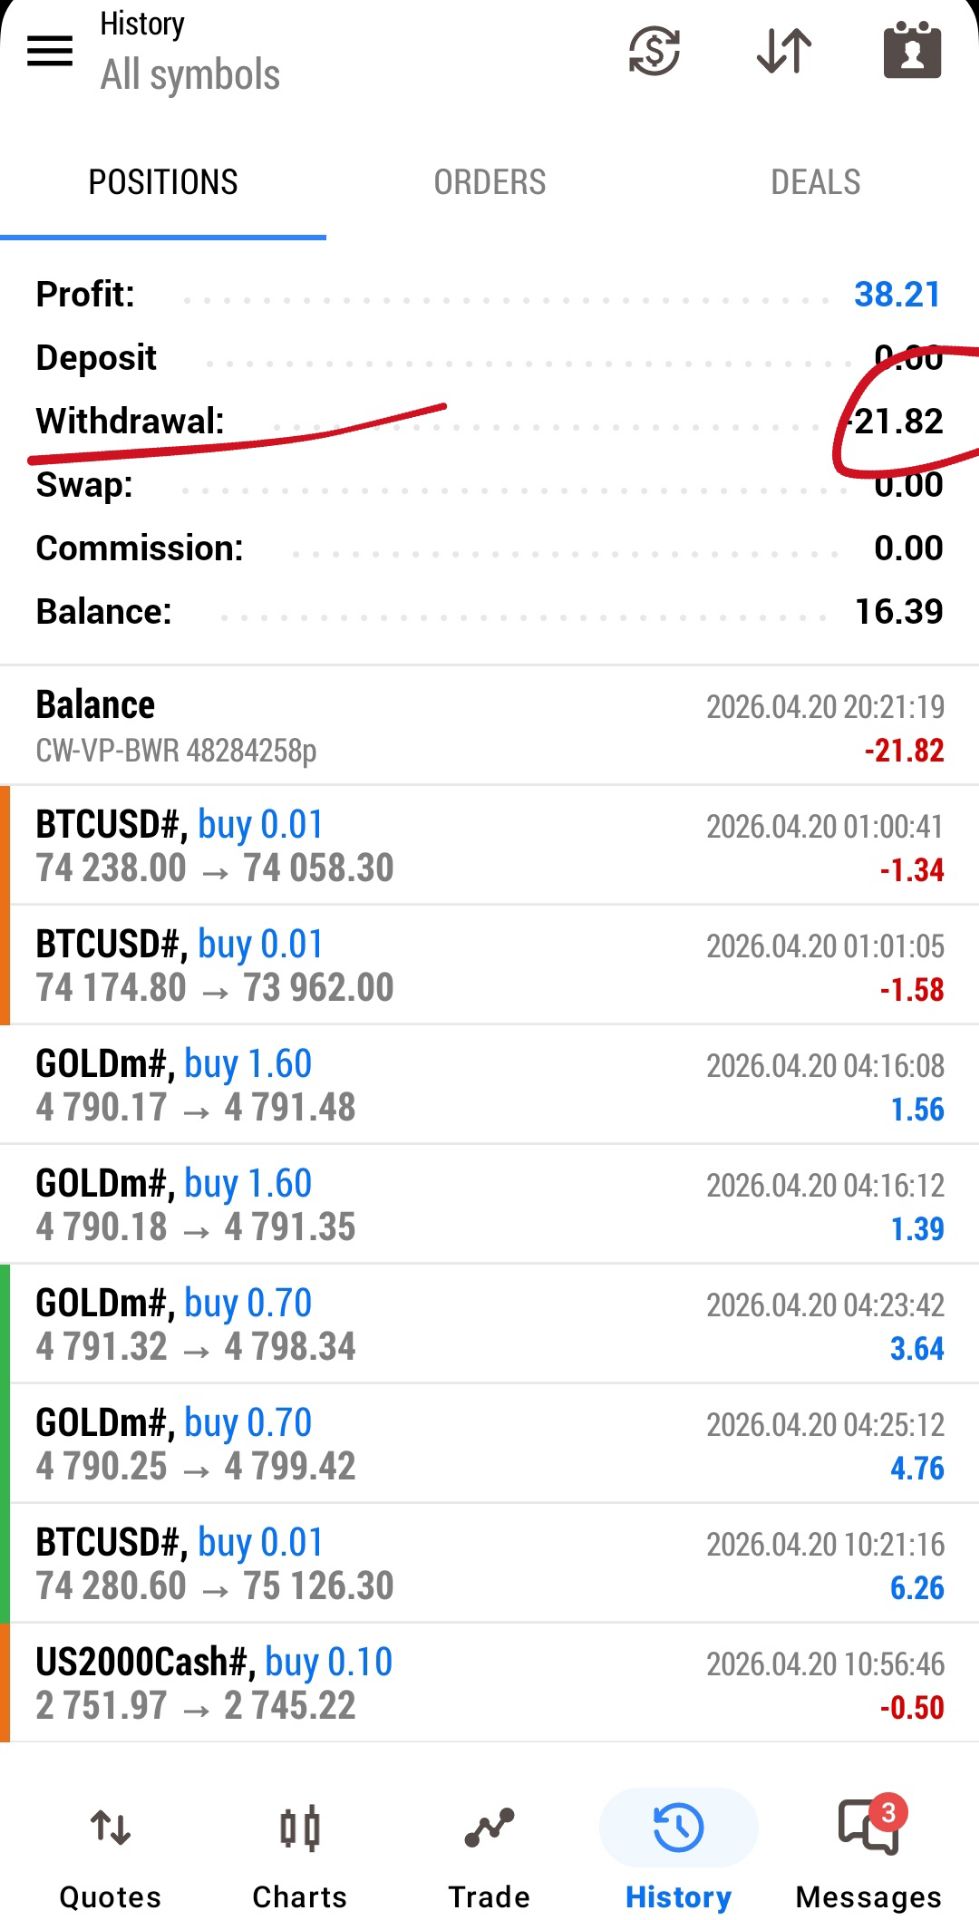Expand GOLDm# buy 1.60 trade earning 1.56

(x=489, y=1085)
